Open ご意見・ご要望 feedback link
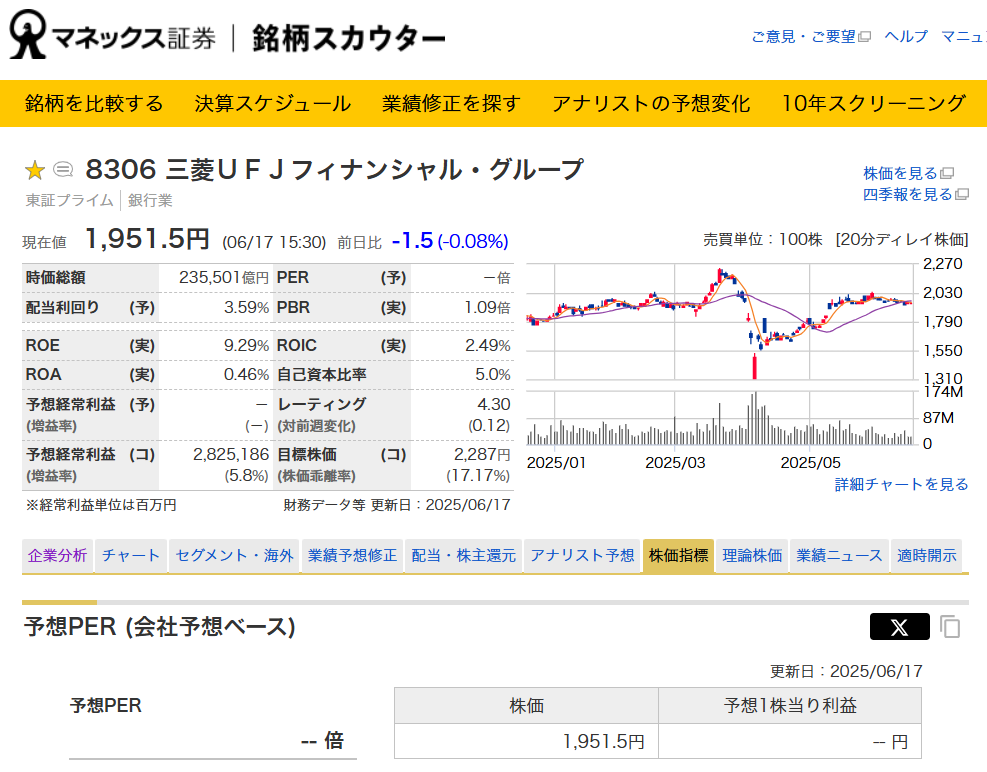Viewport: 987px width, 772px height. click(810, 36)
